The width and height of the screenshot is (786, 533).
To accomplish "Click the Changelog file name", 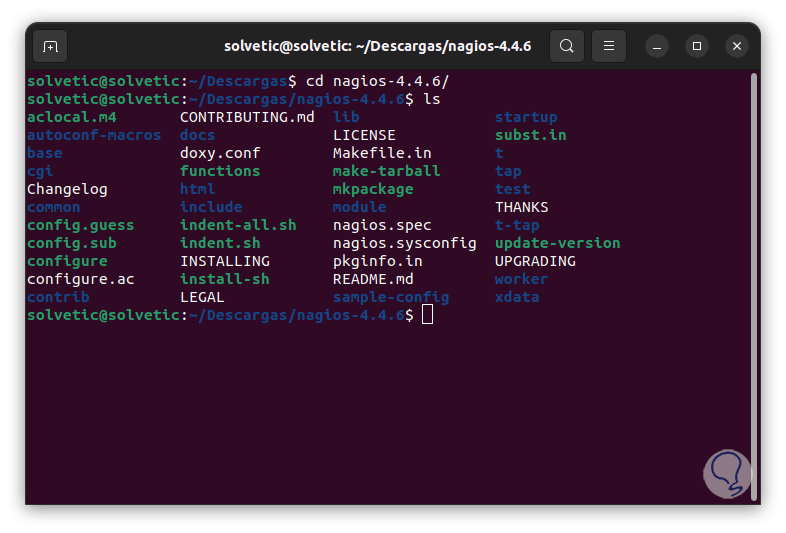I will point(67,190).
